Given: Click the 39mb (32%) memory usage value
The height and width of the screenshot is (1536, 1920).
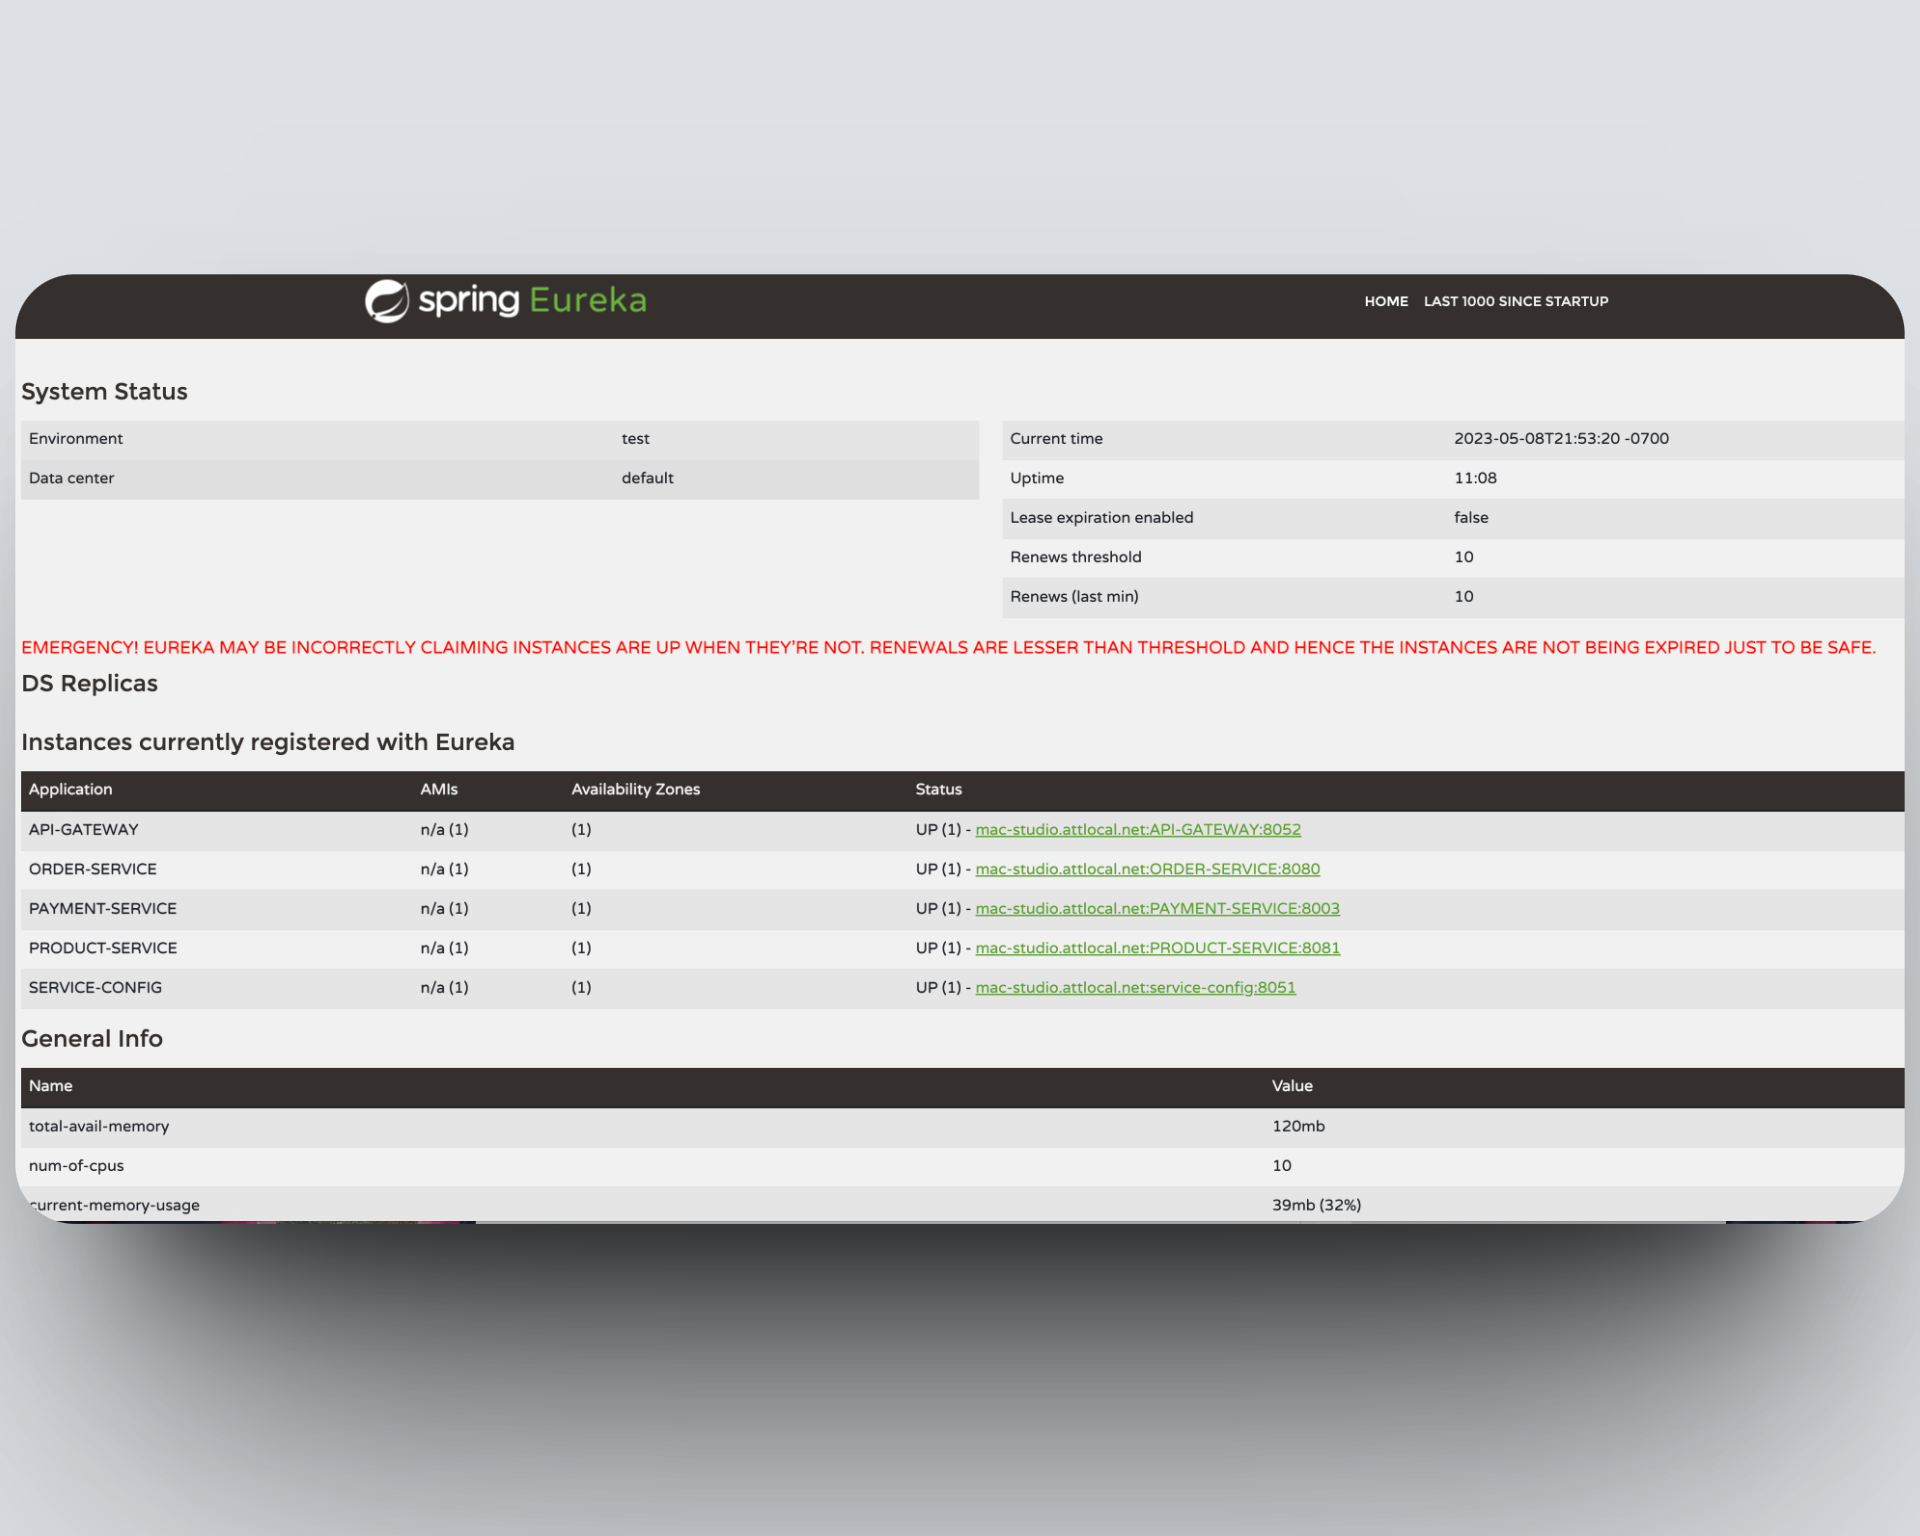Looking at the screenshot, I should [1316, 1205].
